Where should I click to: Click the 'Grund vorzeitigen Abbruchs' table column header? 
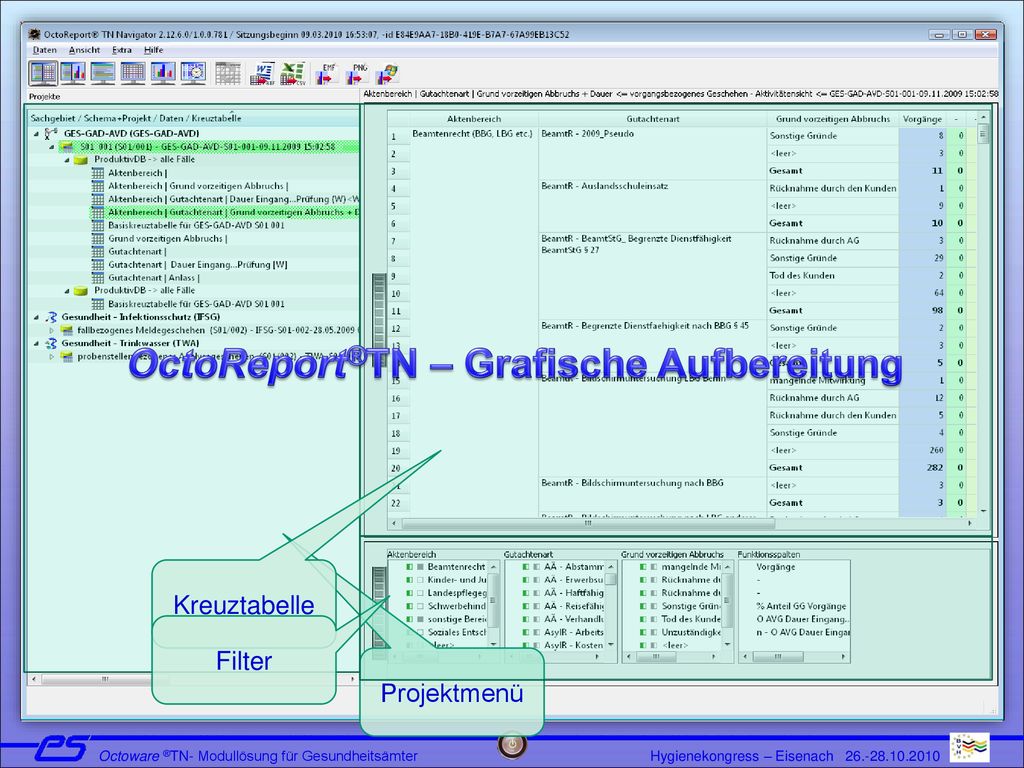[x=833, y=119]
